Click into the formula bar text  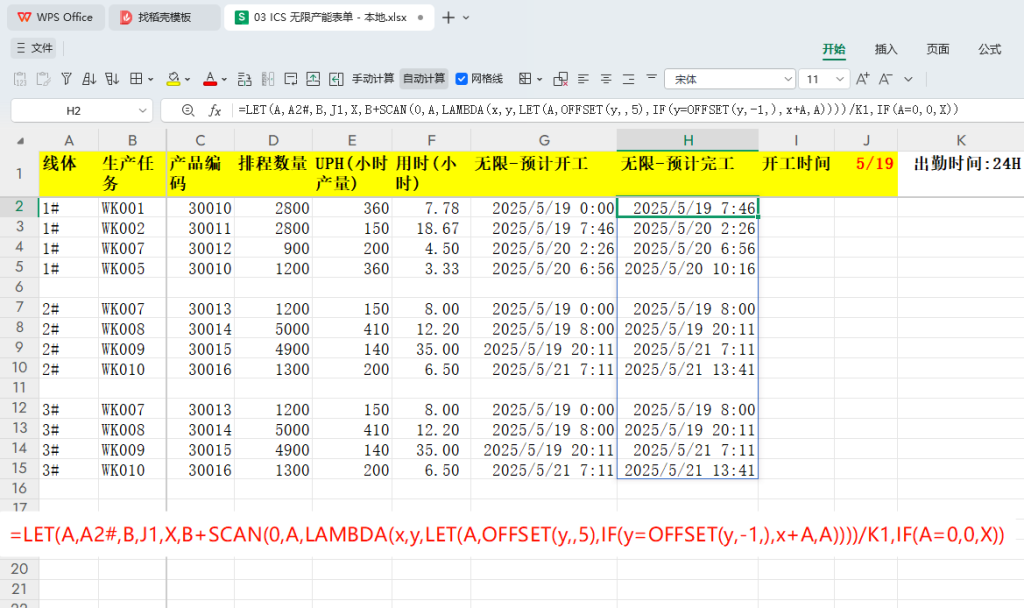point(598,110)
